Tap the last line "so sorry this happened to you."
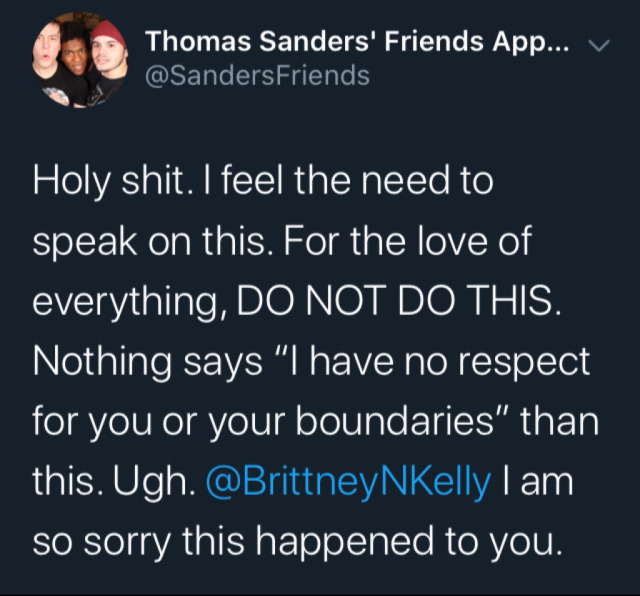Viewport: 640px width, 596px height. [293, 543]
